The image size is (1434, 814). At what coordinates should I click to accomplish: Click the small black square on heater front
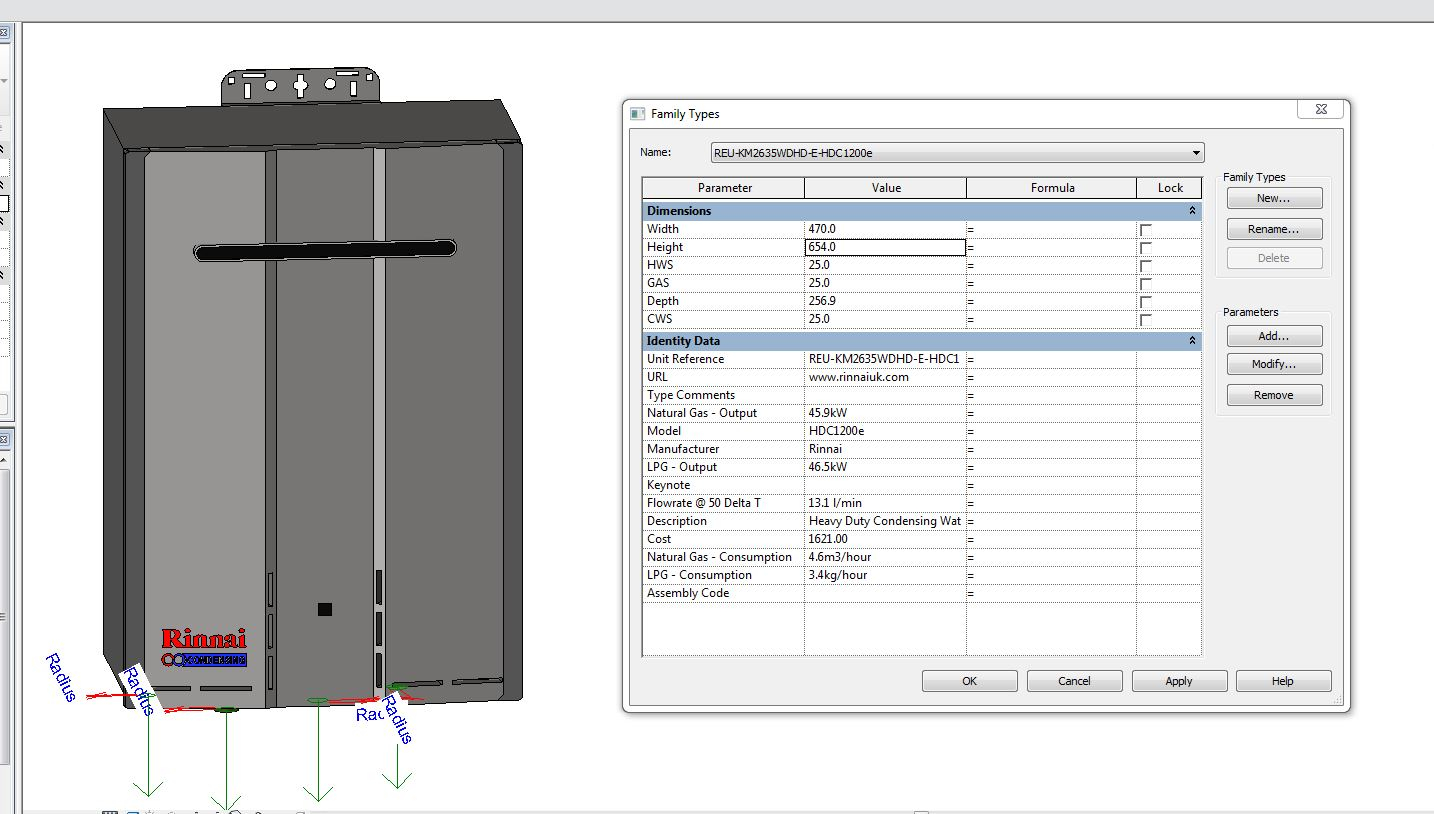click(x=324, y=609)
